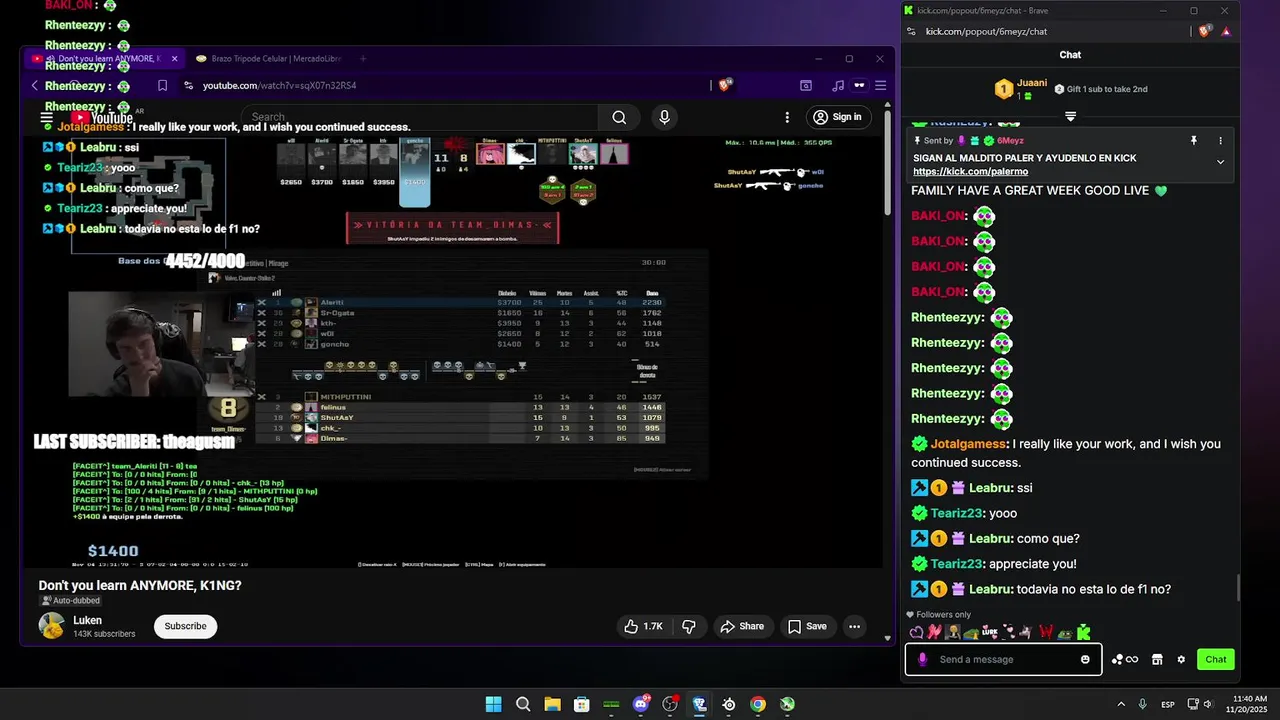The image size is (1280, 720).
Task: Open taskbar Search
Action: pyautogui.click(x=523, y=704)
